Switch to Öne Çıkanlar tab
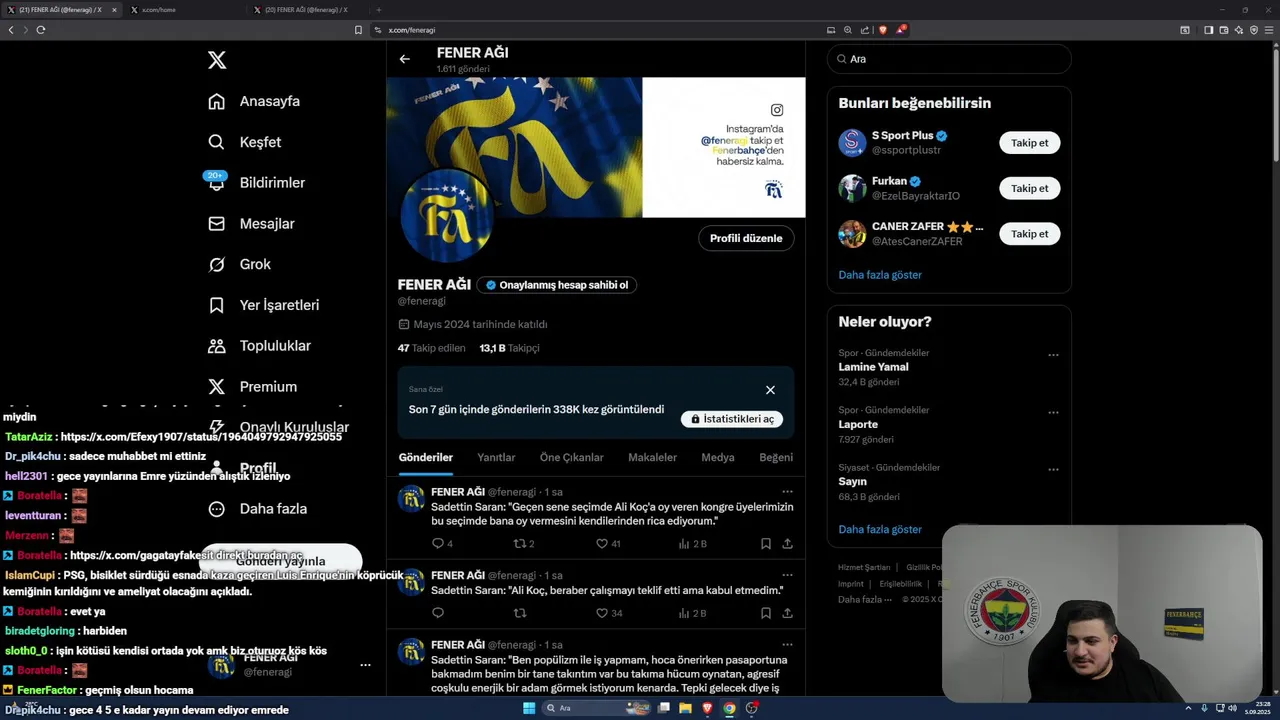Image resolution: width=1280 pixels, height=720 pixels. [572, 458]
